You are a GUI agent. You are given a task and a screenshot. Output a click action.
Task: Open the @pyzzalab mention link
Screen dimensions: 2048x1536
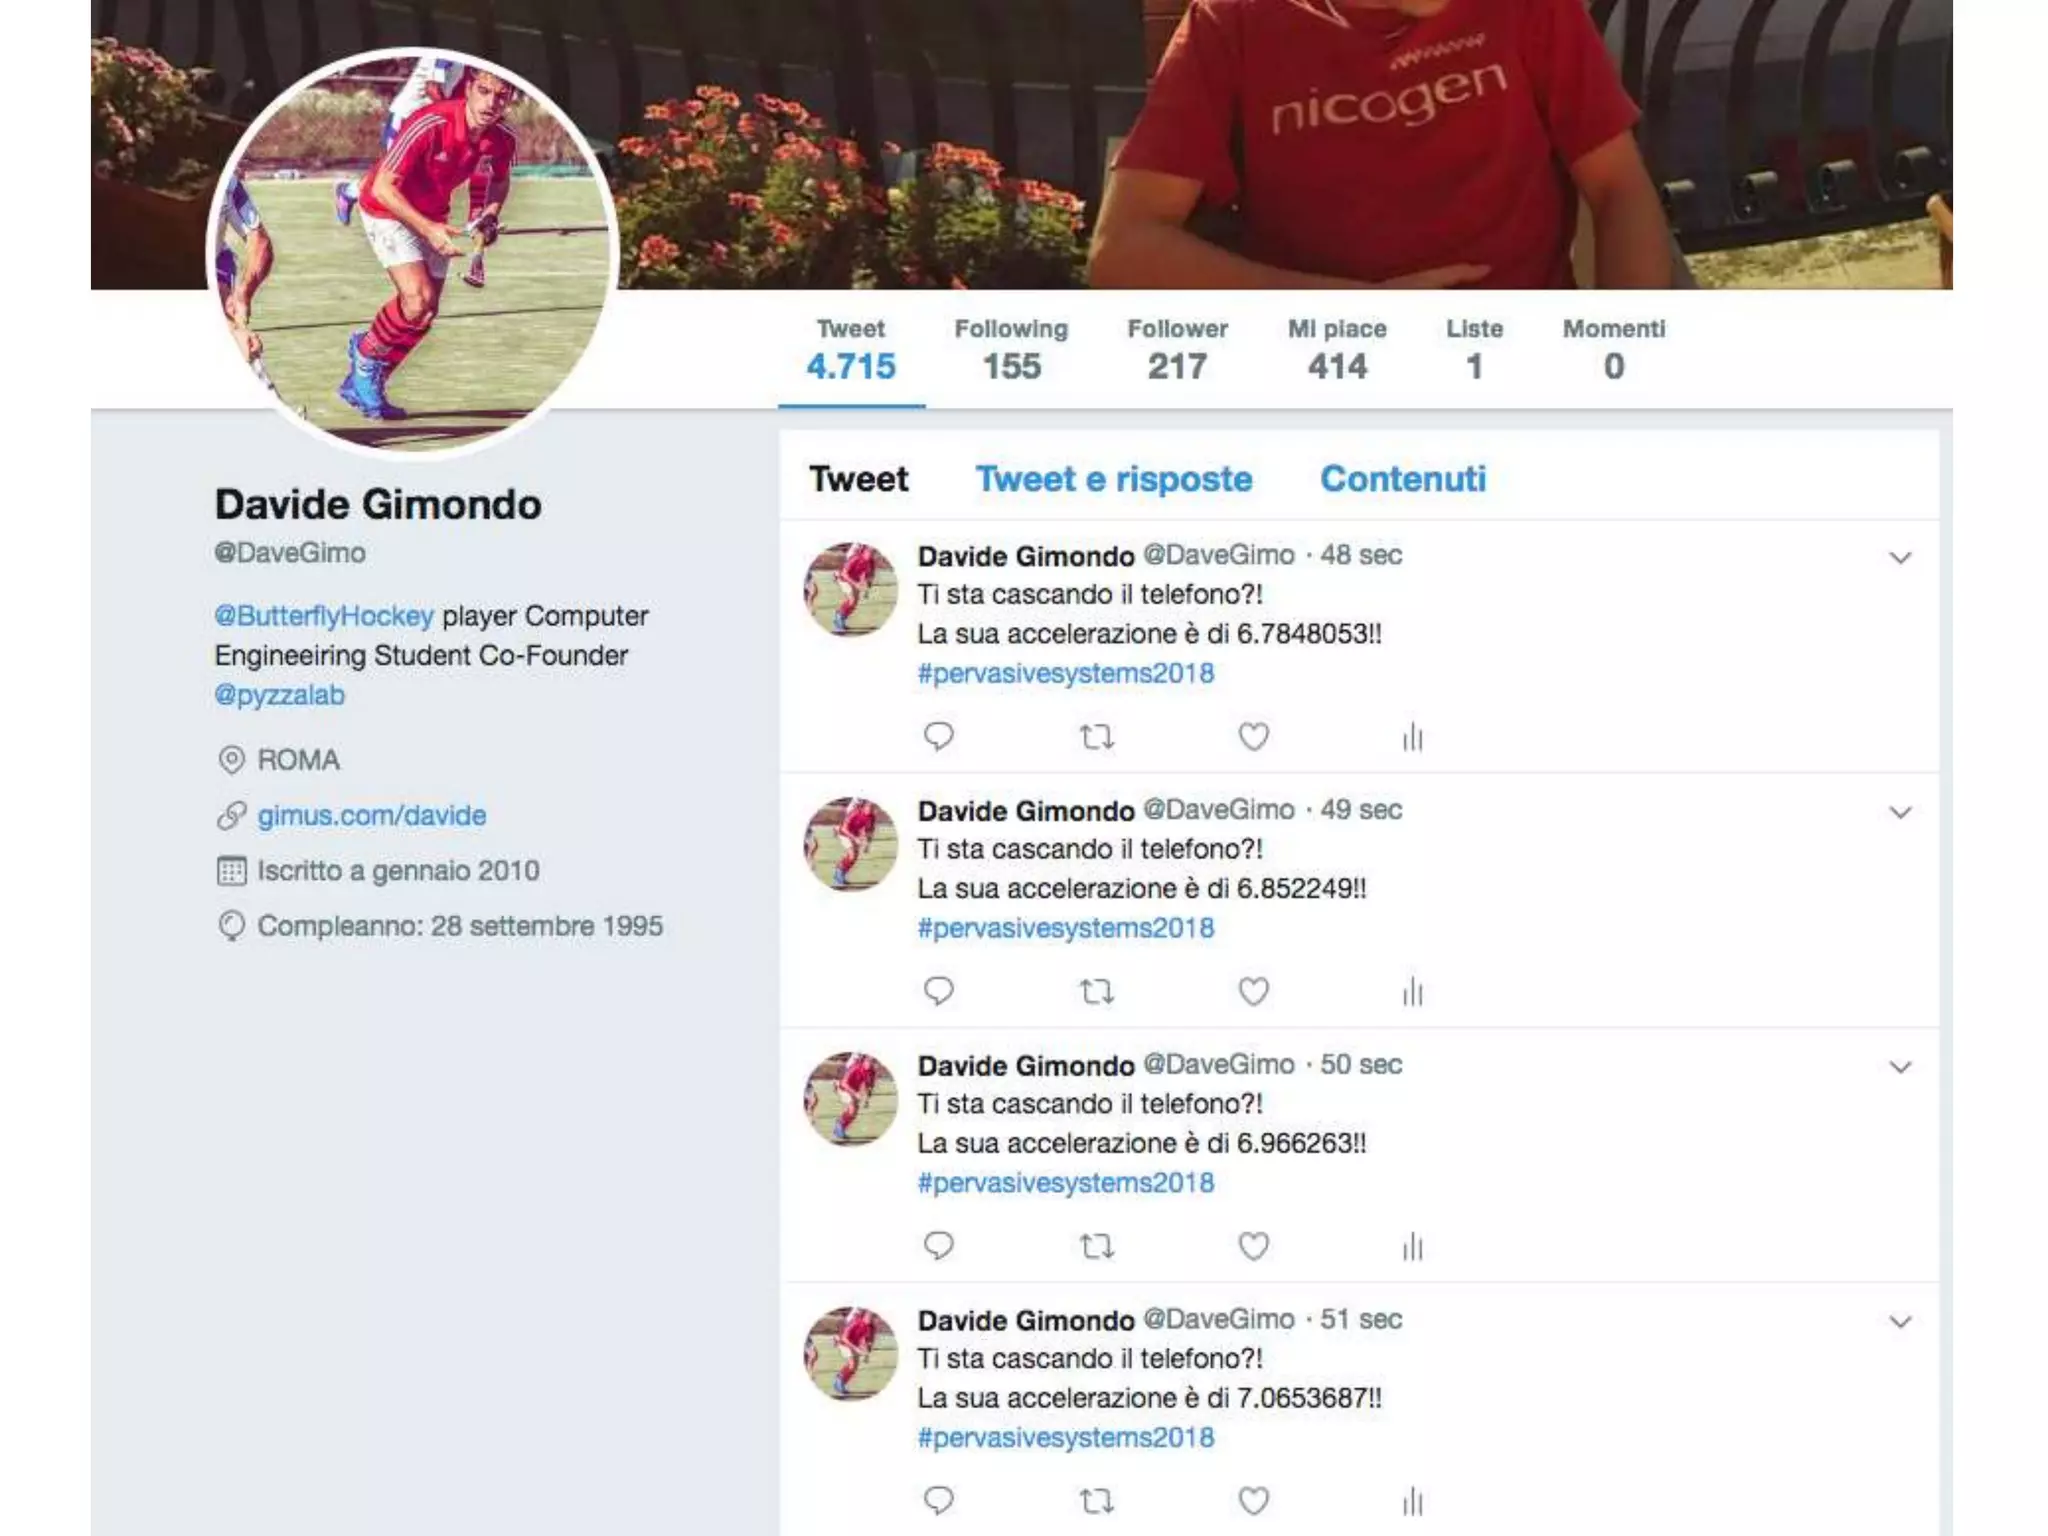coord(279,695)
